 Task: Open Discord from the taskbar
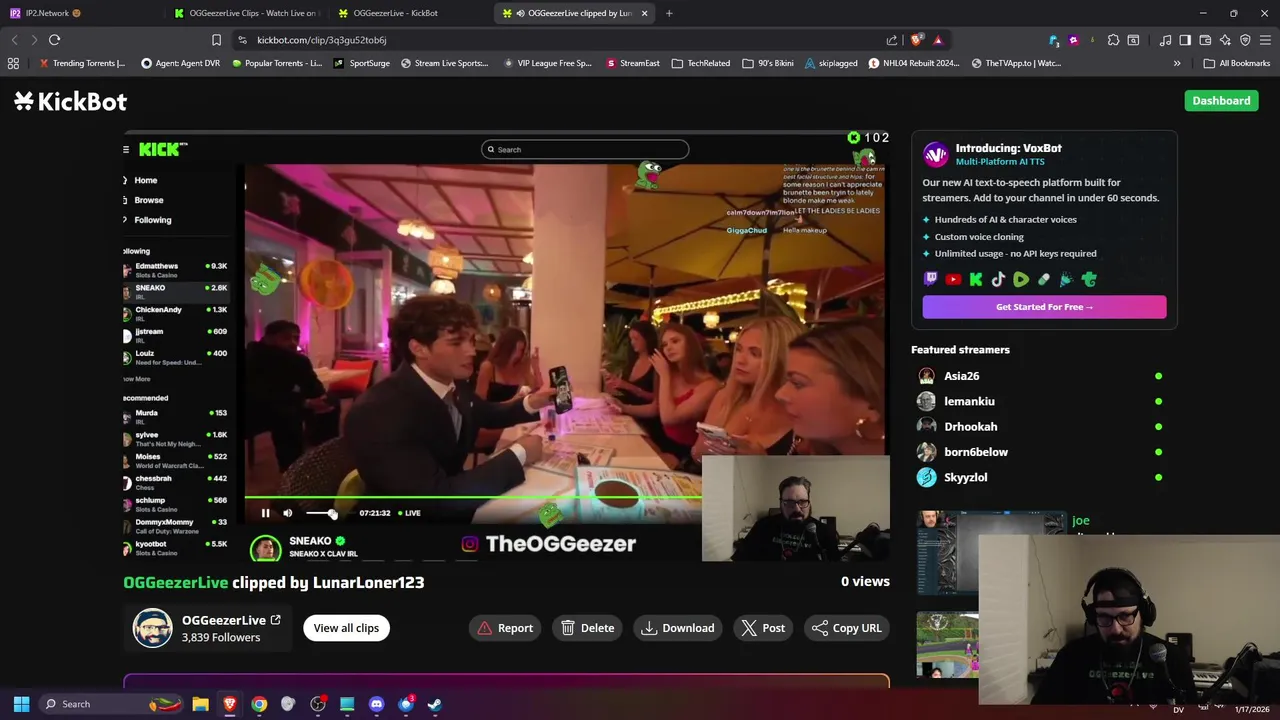pyautogui.click(x=376, y=704)
